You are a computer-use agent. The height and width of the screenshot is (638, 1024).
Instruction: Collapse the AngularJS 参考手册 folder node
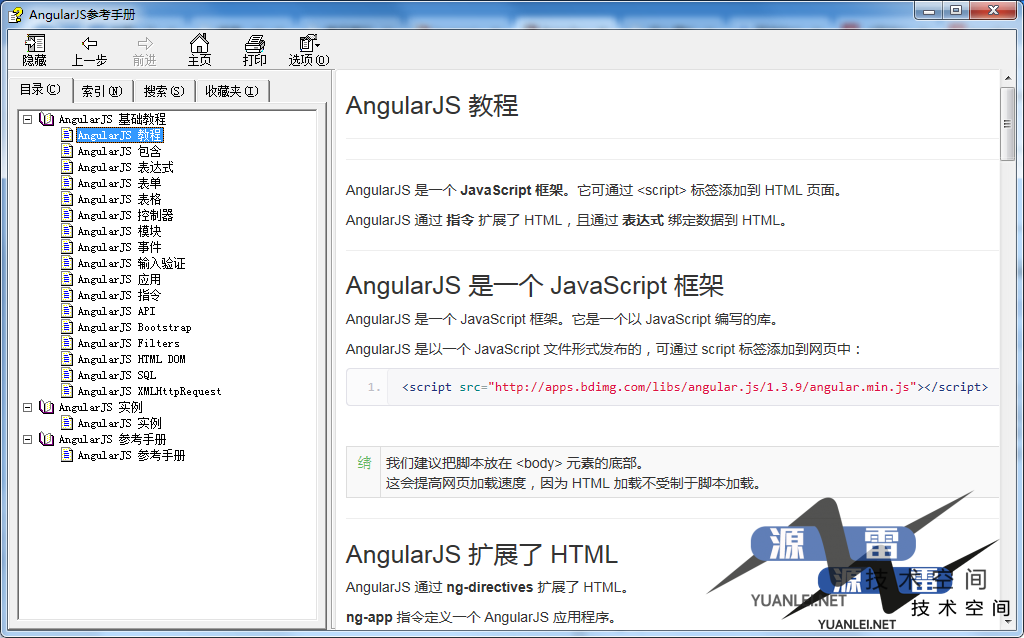click(x=27, y=439)
